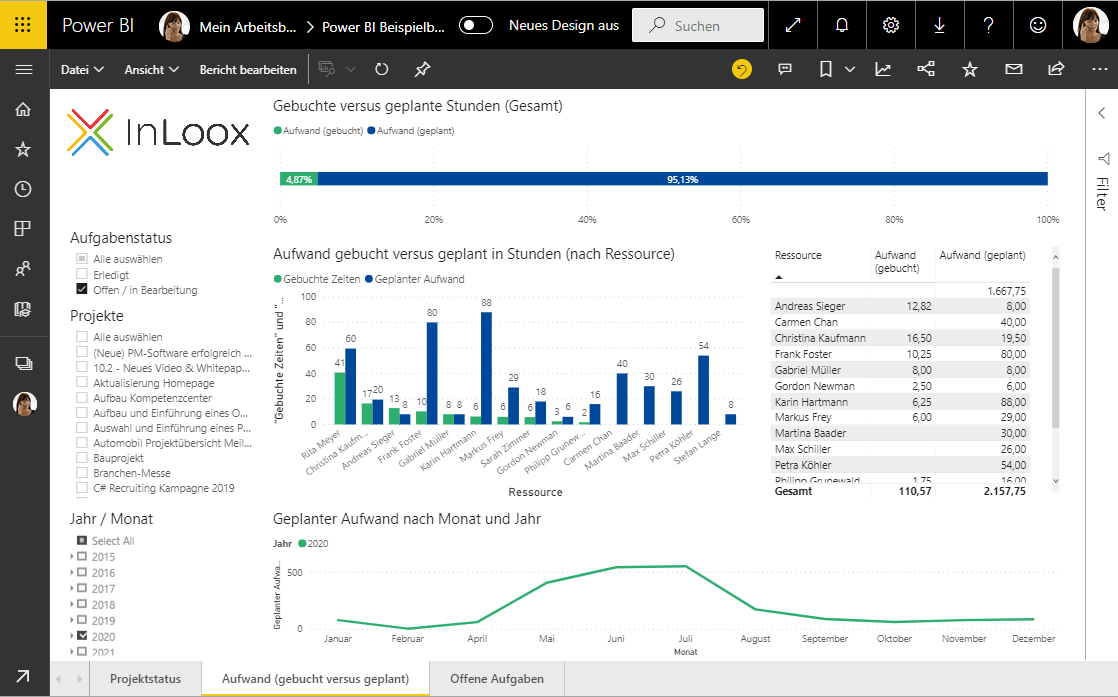Image resolution: width=1118 pixels, height=697 pixels.
Task: Check the Erledigt status box
Action: point(82,274)
